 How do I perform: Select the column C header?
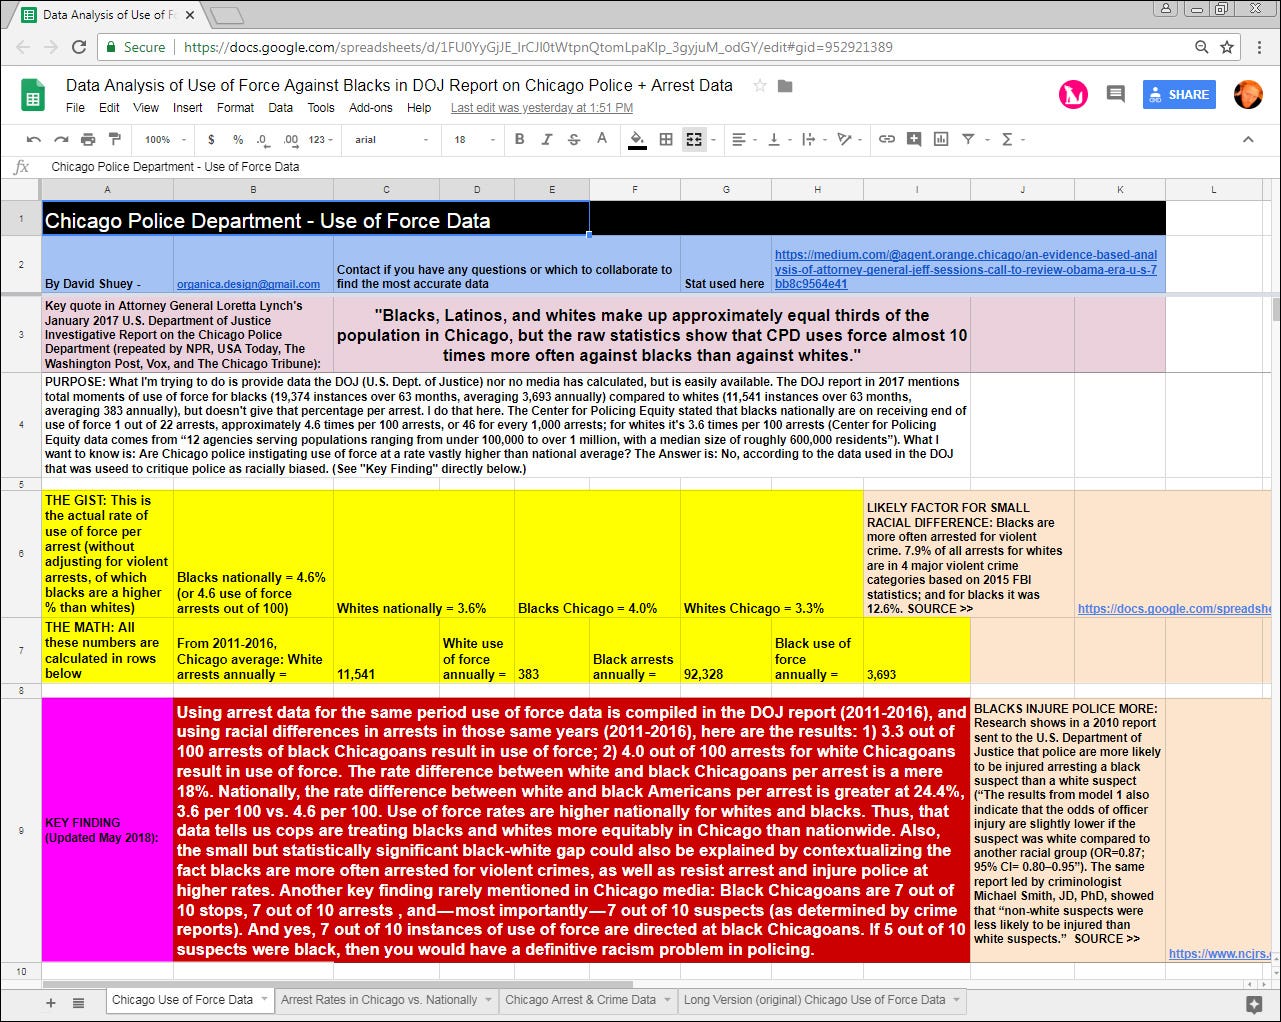point(386,190)
